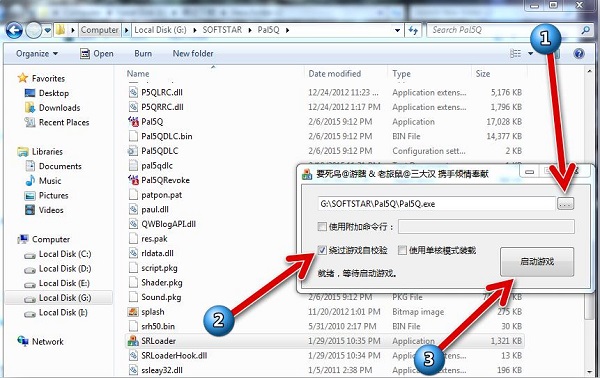Select the script.pkg file icon
This screenshot has width=600, height=378.
point(133,268)
